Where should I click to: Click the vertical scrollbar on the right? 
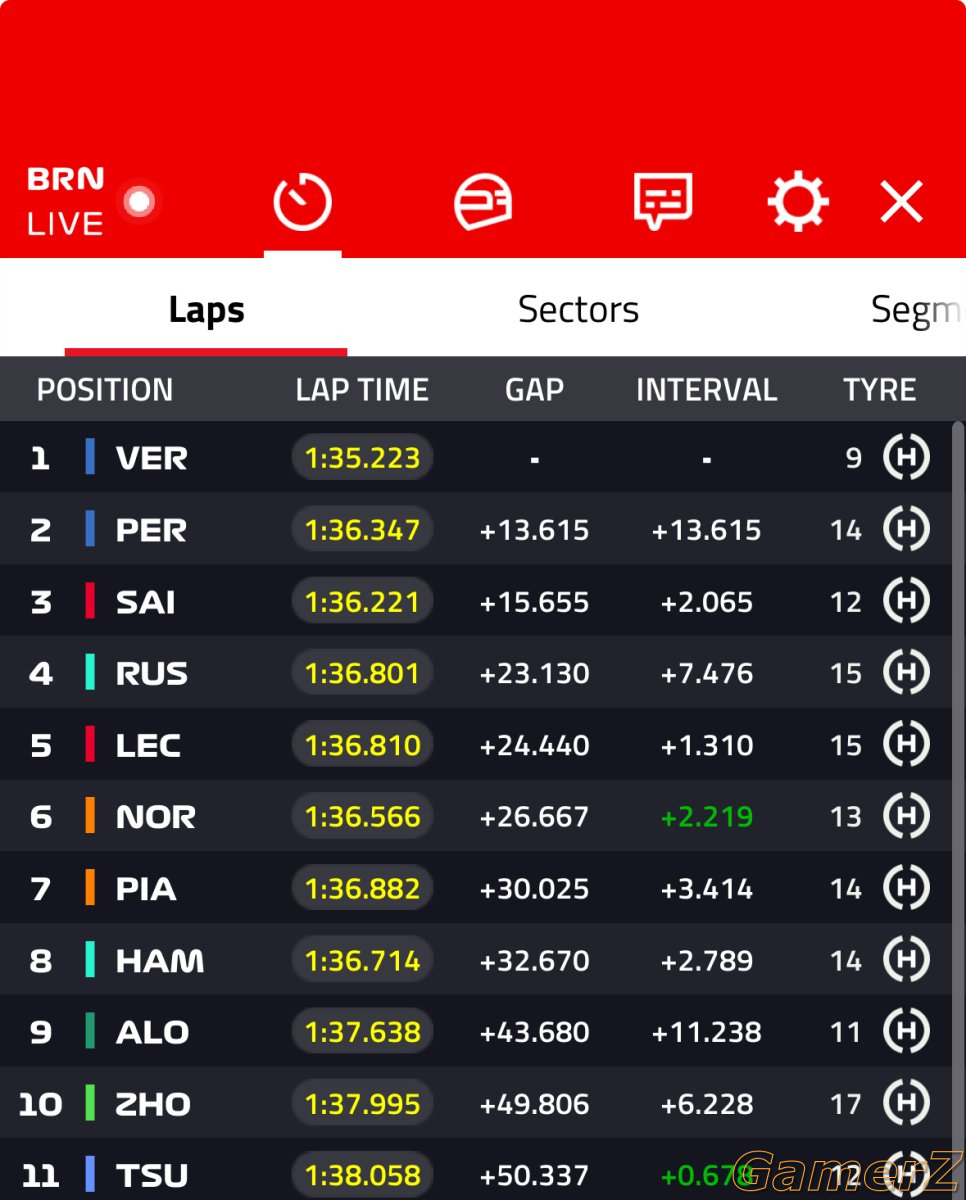958,800
